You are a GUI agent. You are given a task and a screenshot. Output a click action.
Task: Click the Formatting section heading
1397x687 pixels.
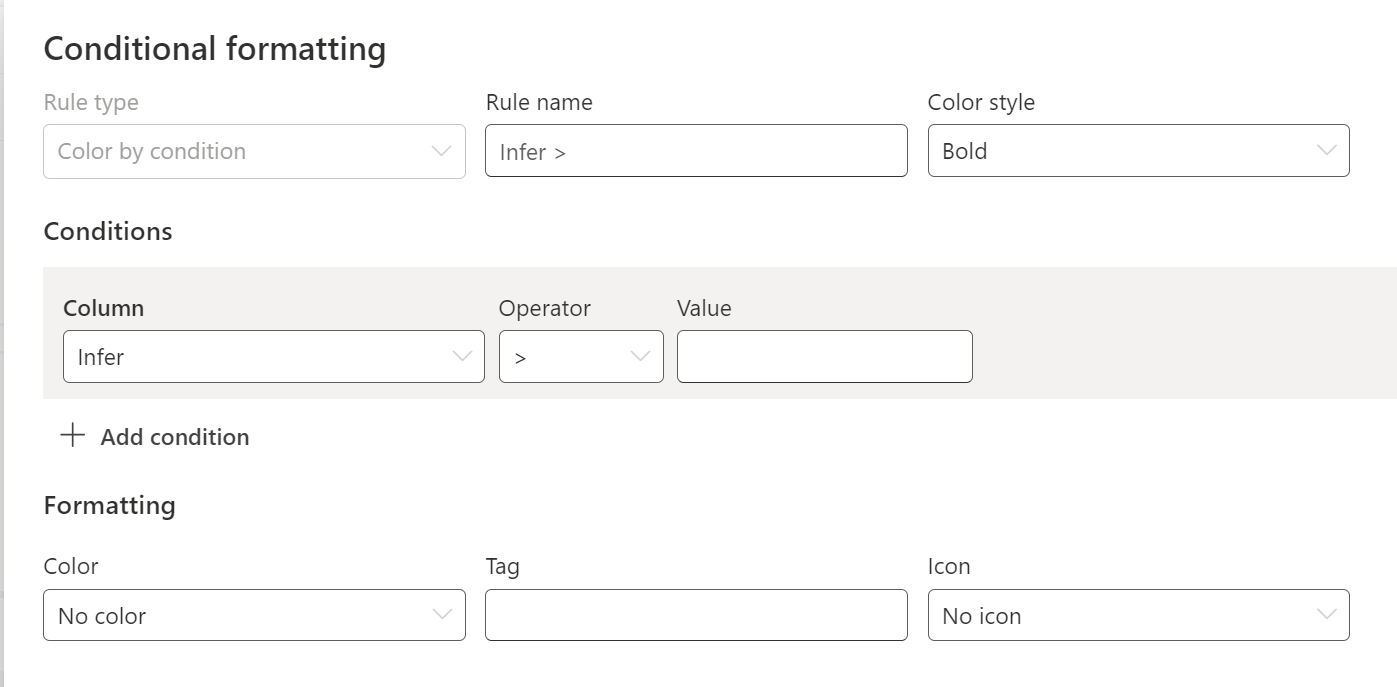coord(109,505)
